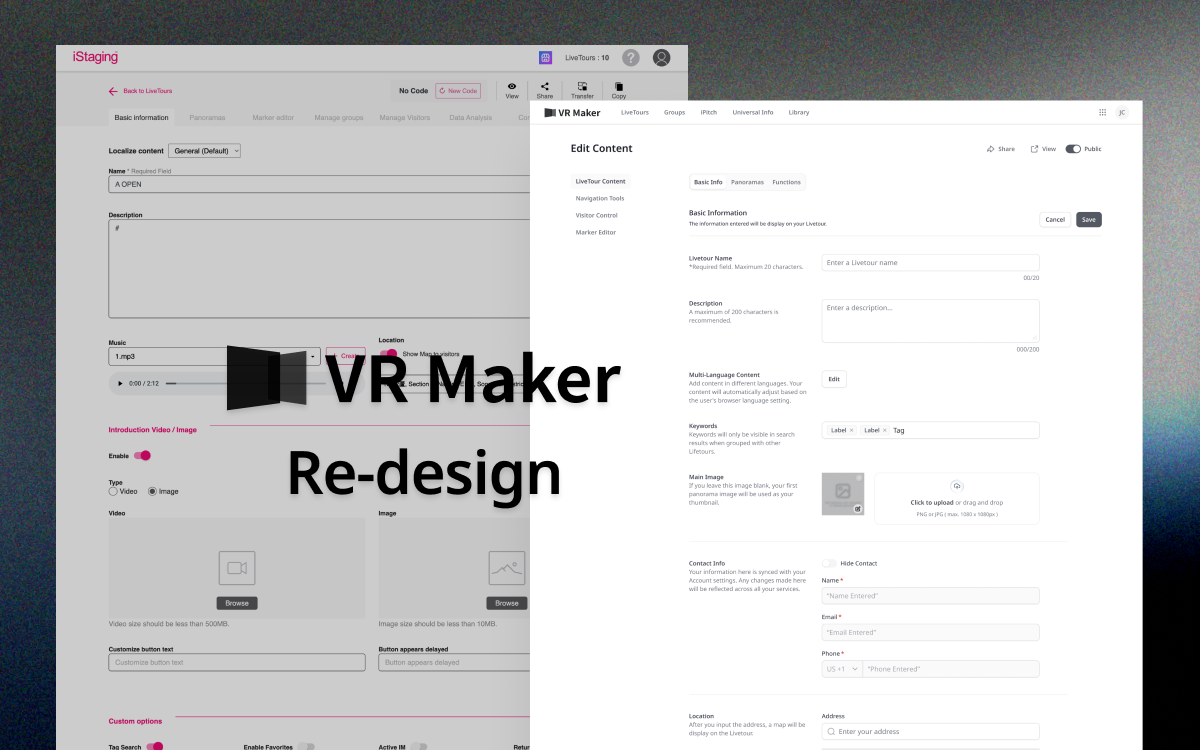Open the Library menu in VR Maker navigation
Viewport: 1200px width, 750px height.
799,112
